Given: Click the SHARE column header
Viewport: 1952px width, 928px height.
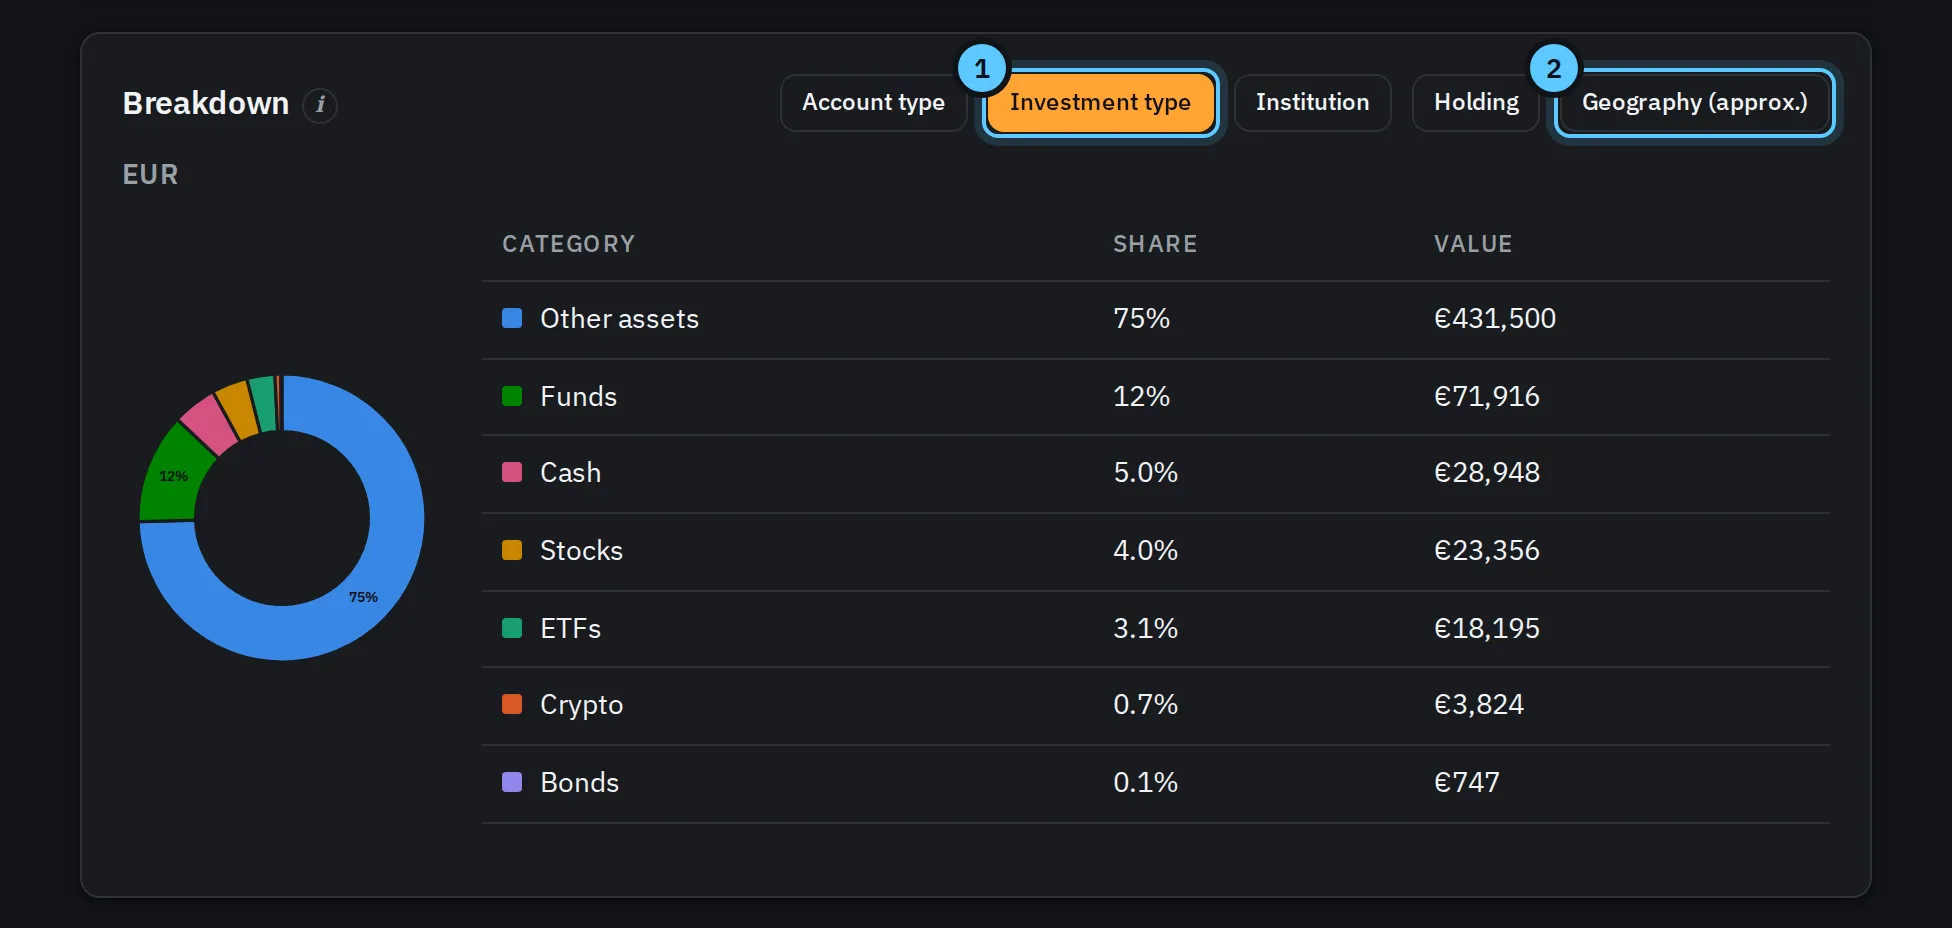Looking at the screenshot, I should point(1155,244).
